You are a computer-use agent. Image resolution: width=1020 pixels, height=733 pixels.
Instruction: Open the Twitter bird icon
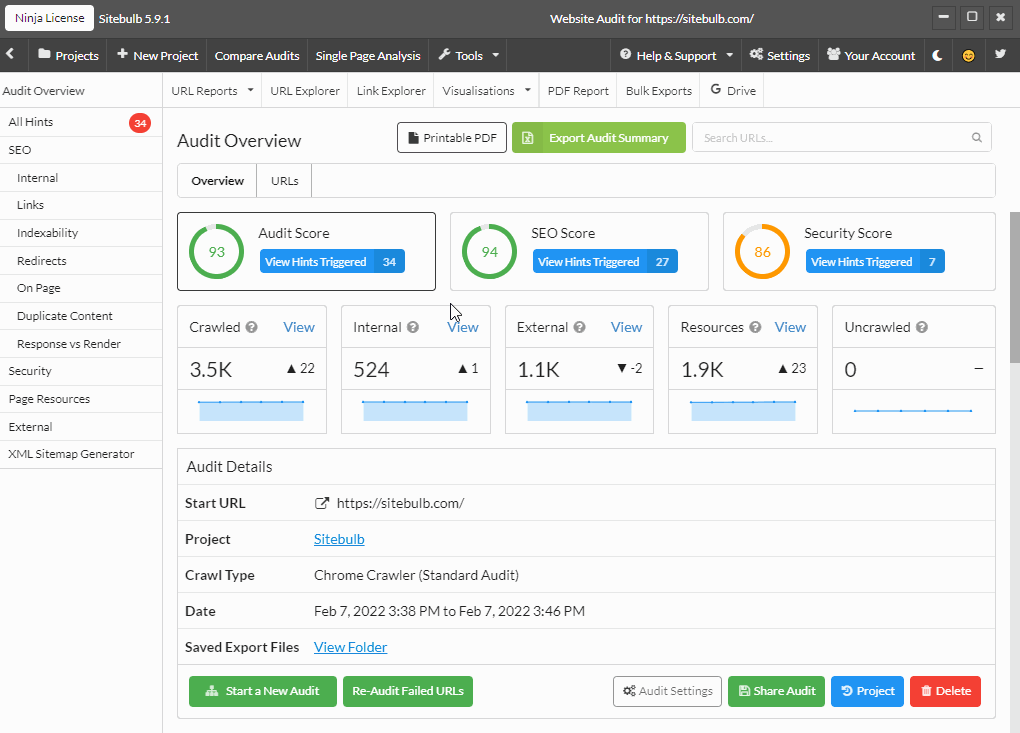pos(1000,55)
